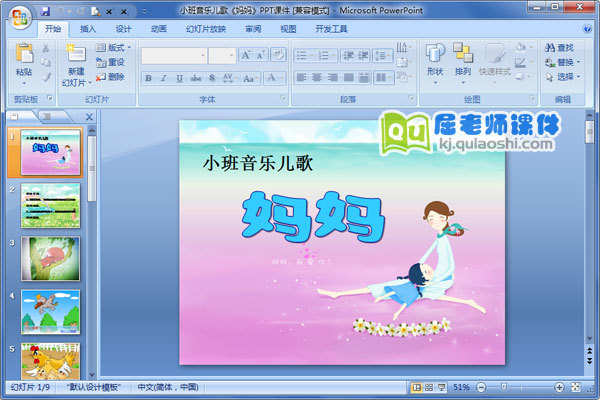Click 替换 to replace text
Viewport: 600px width, 400px height.
click(x=562, y=62)
